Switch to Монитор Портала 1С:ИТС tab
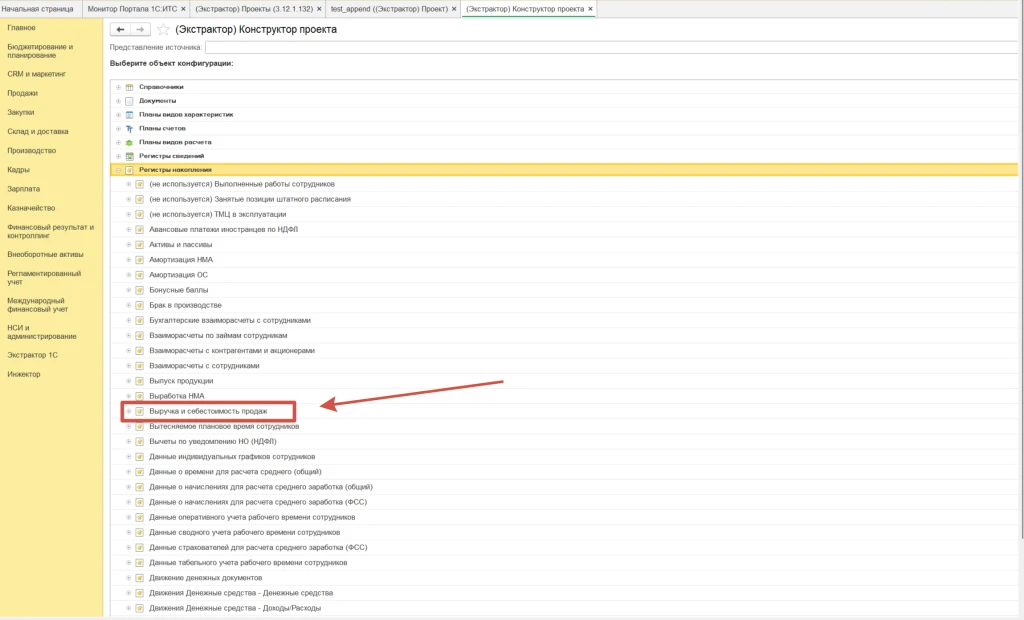 click(x=132, y=9)
